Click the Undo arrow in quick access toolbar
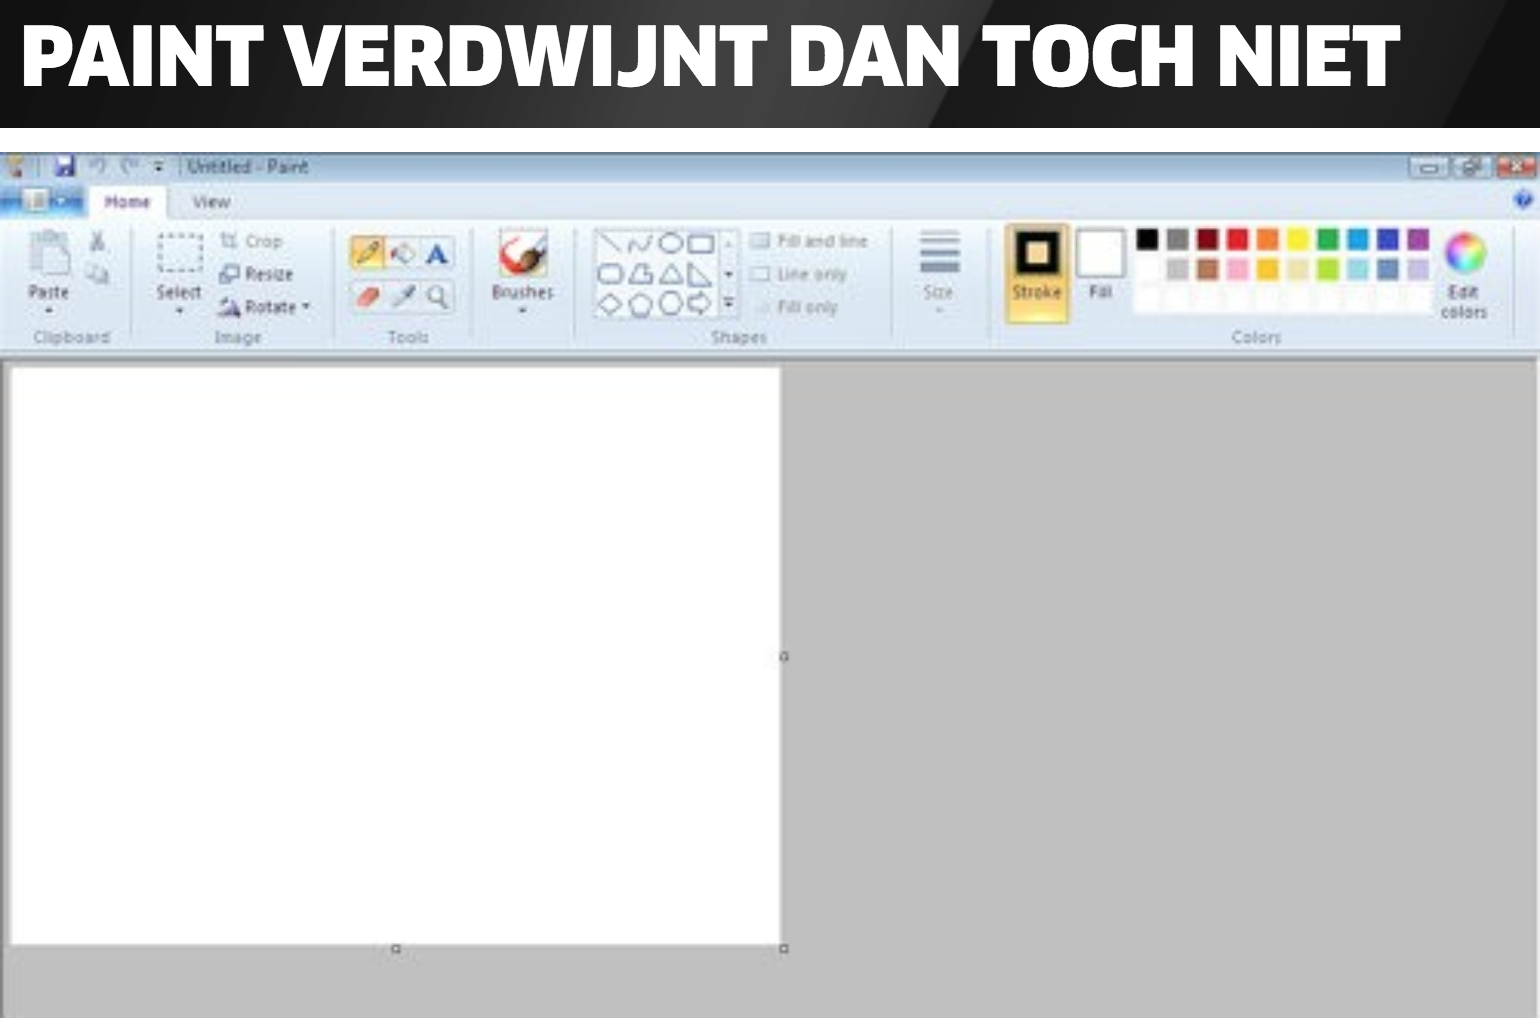Screen dimensions: 1540x1018 click(98, 166)
